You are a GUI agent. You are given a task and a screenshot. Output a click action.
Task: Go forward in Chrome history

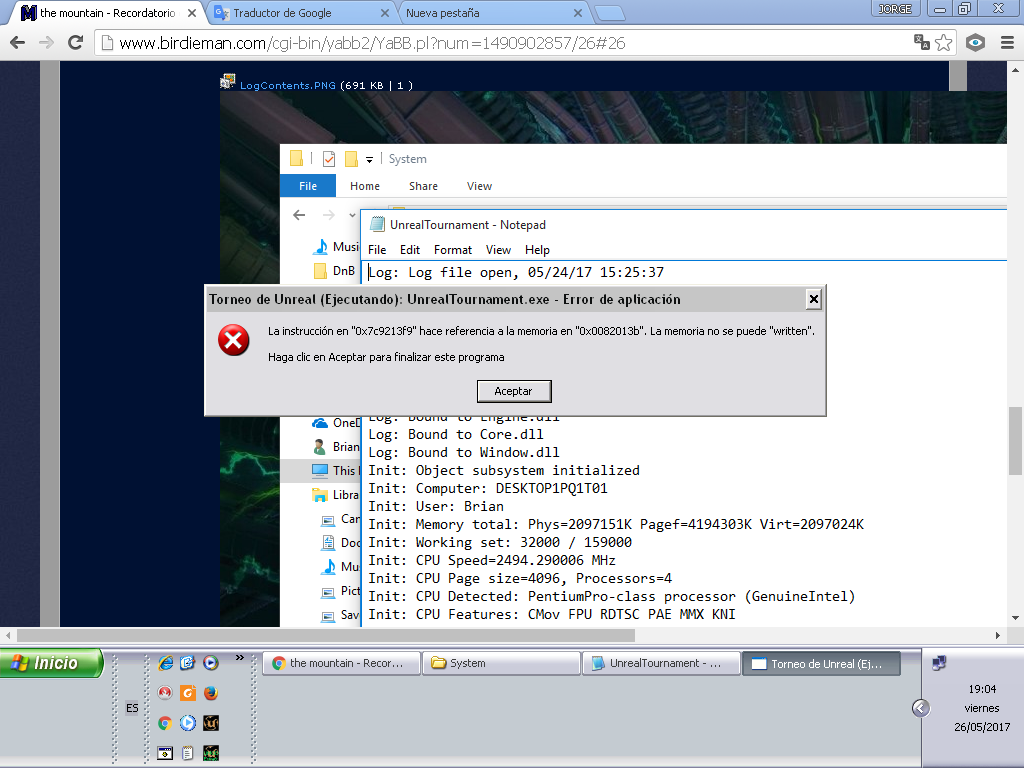(46, 43)
